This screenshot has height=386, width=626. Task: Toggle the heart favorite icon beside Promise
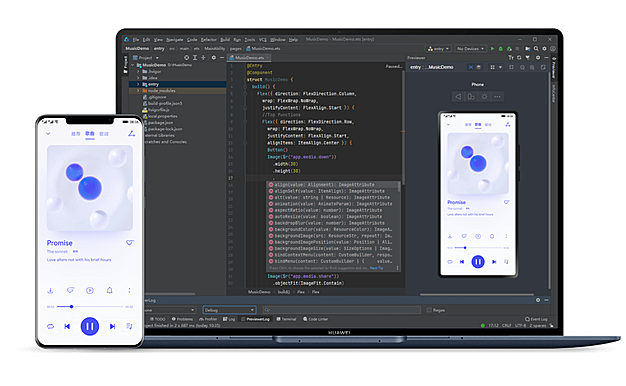click(130, 243)
